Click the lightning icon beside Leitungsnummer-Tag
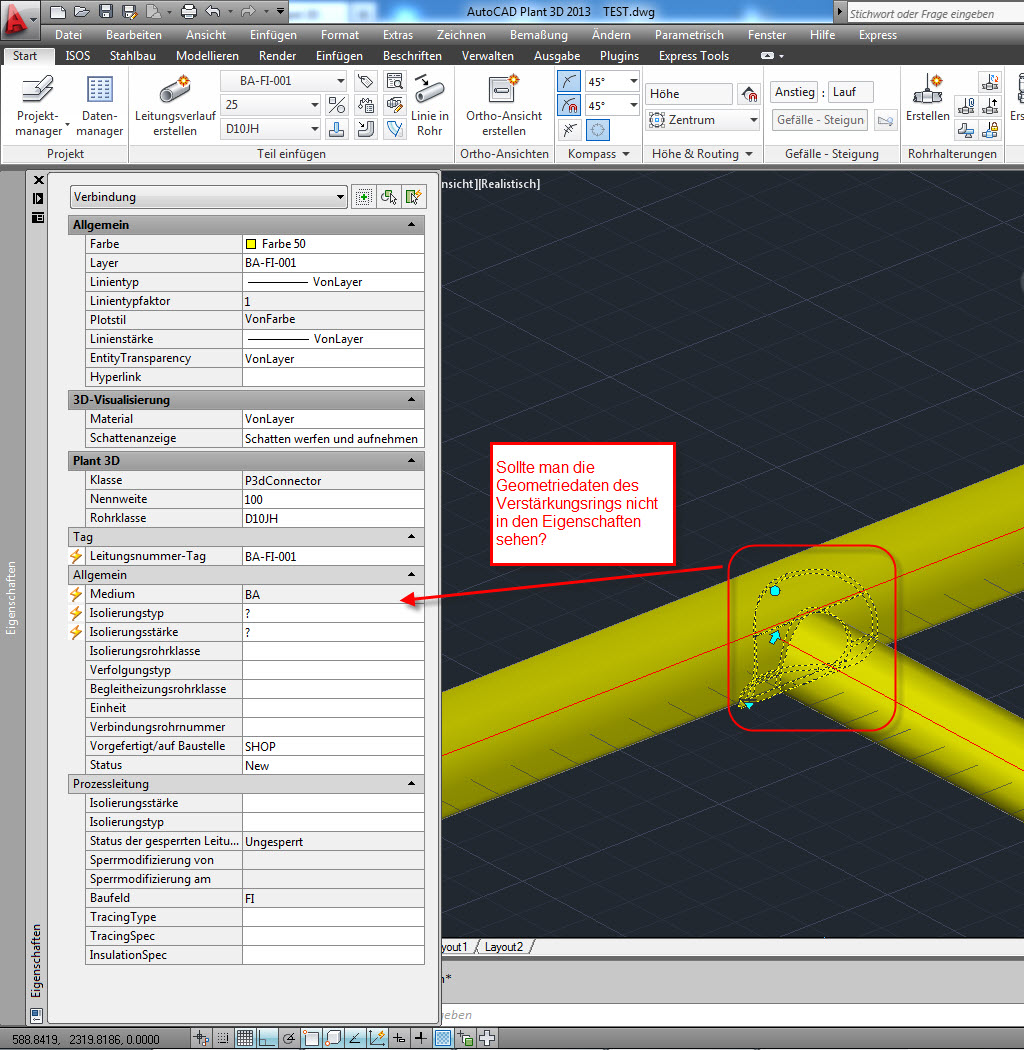The width and height of the screenshot is (1024, 1050). (x=76, y=556)
